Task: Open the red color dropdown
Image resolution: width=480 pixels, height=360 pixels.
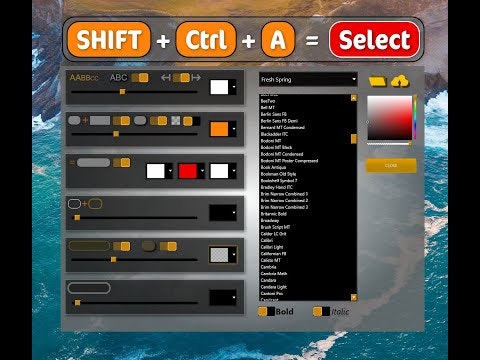Action: click(191, 171)
